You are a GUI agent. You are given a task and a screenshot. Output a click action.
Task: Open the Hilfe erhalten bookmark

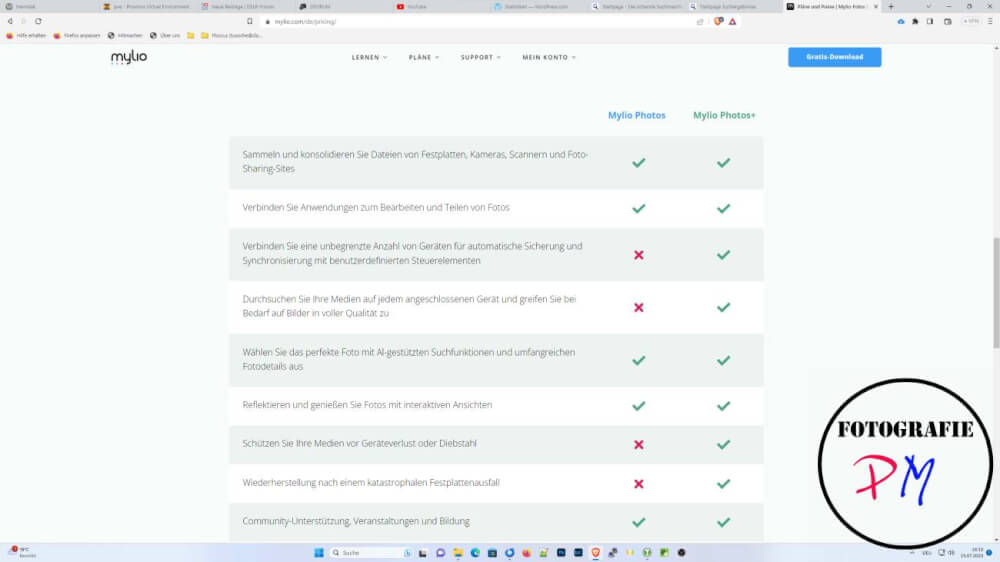click(x=26, y=36)
